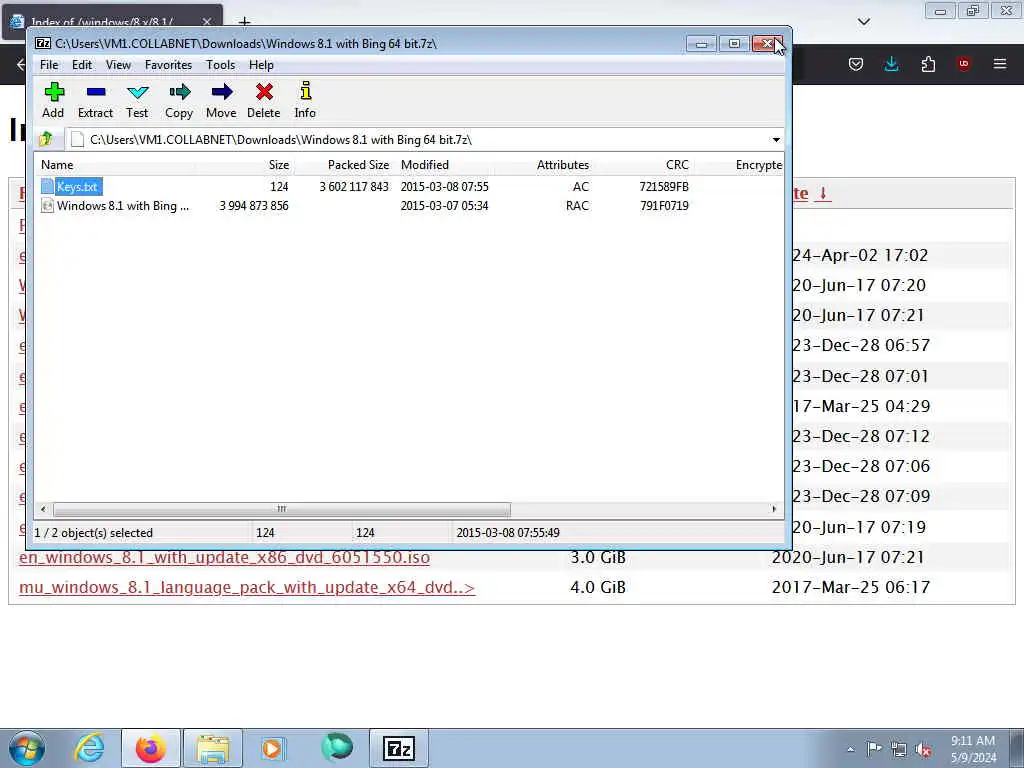Click scrollbar right arrow in 7-Zip
The image size is (1024, 768).
point(775,509)
